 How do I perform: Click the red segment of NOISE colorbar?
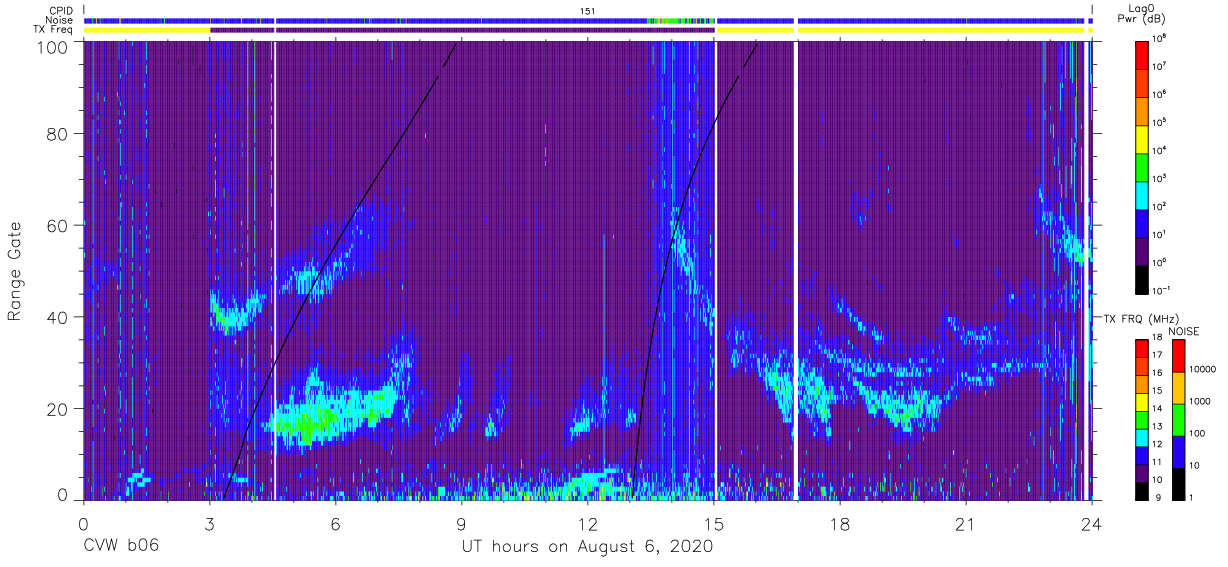pyautogui.click(x=1178, y=355)
